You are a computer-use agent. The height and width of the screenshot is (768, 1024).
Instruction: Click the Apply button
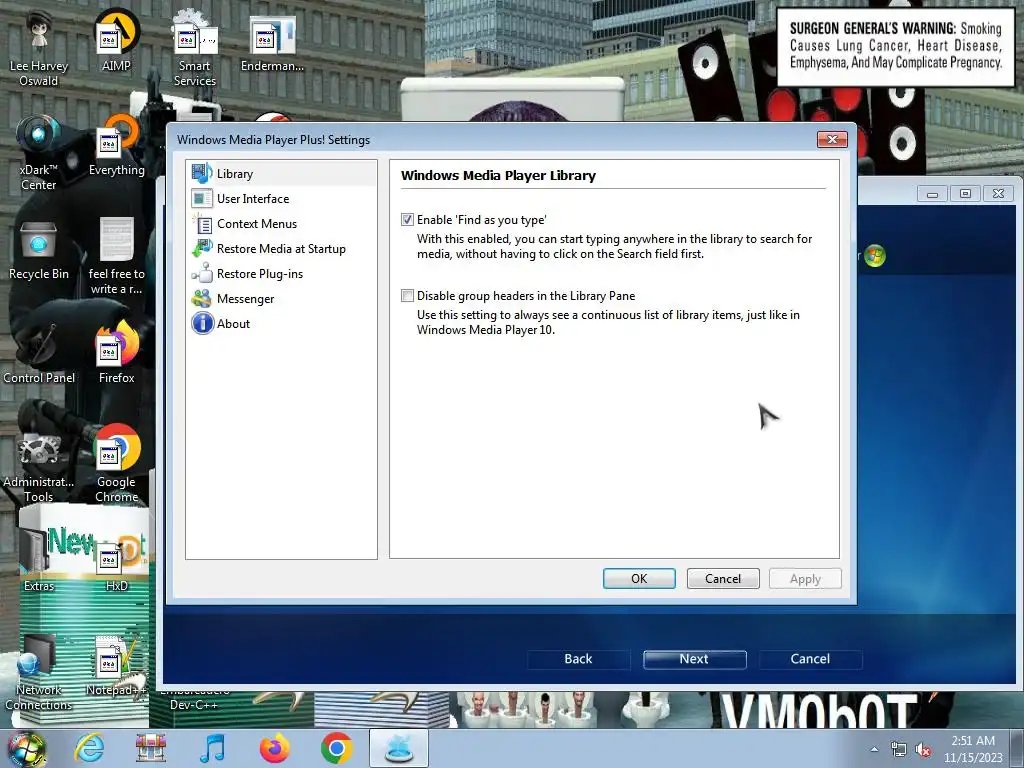click(805, 579)
